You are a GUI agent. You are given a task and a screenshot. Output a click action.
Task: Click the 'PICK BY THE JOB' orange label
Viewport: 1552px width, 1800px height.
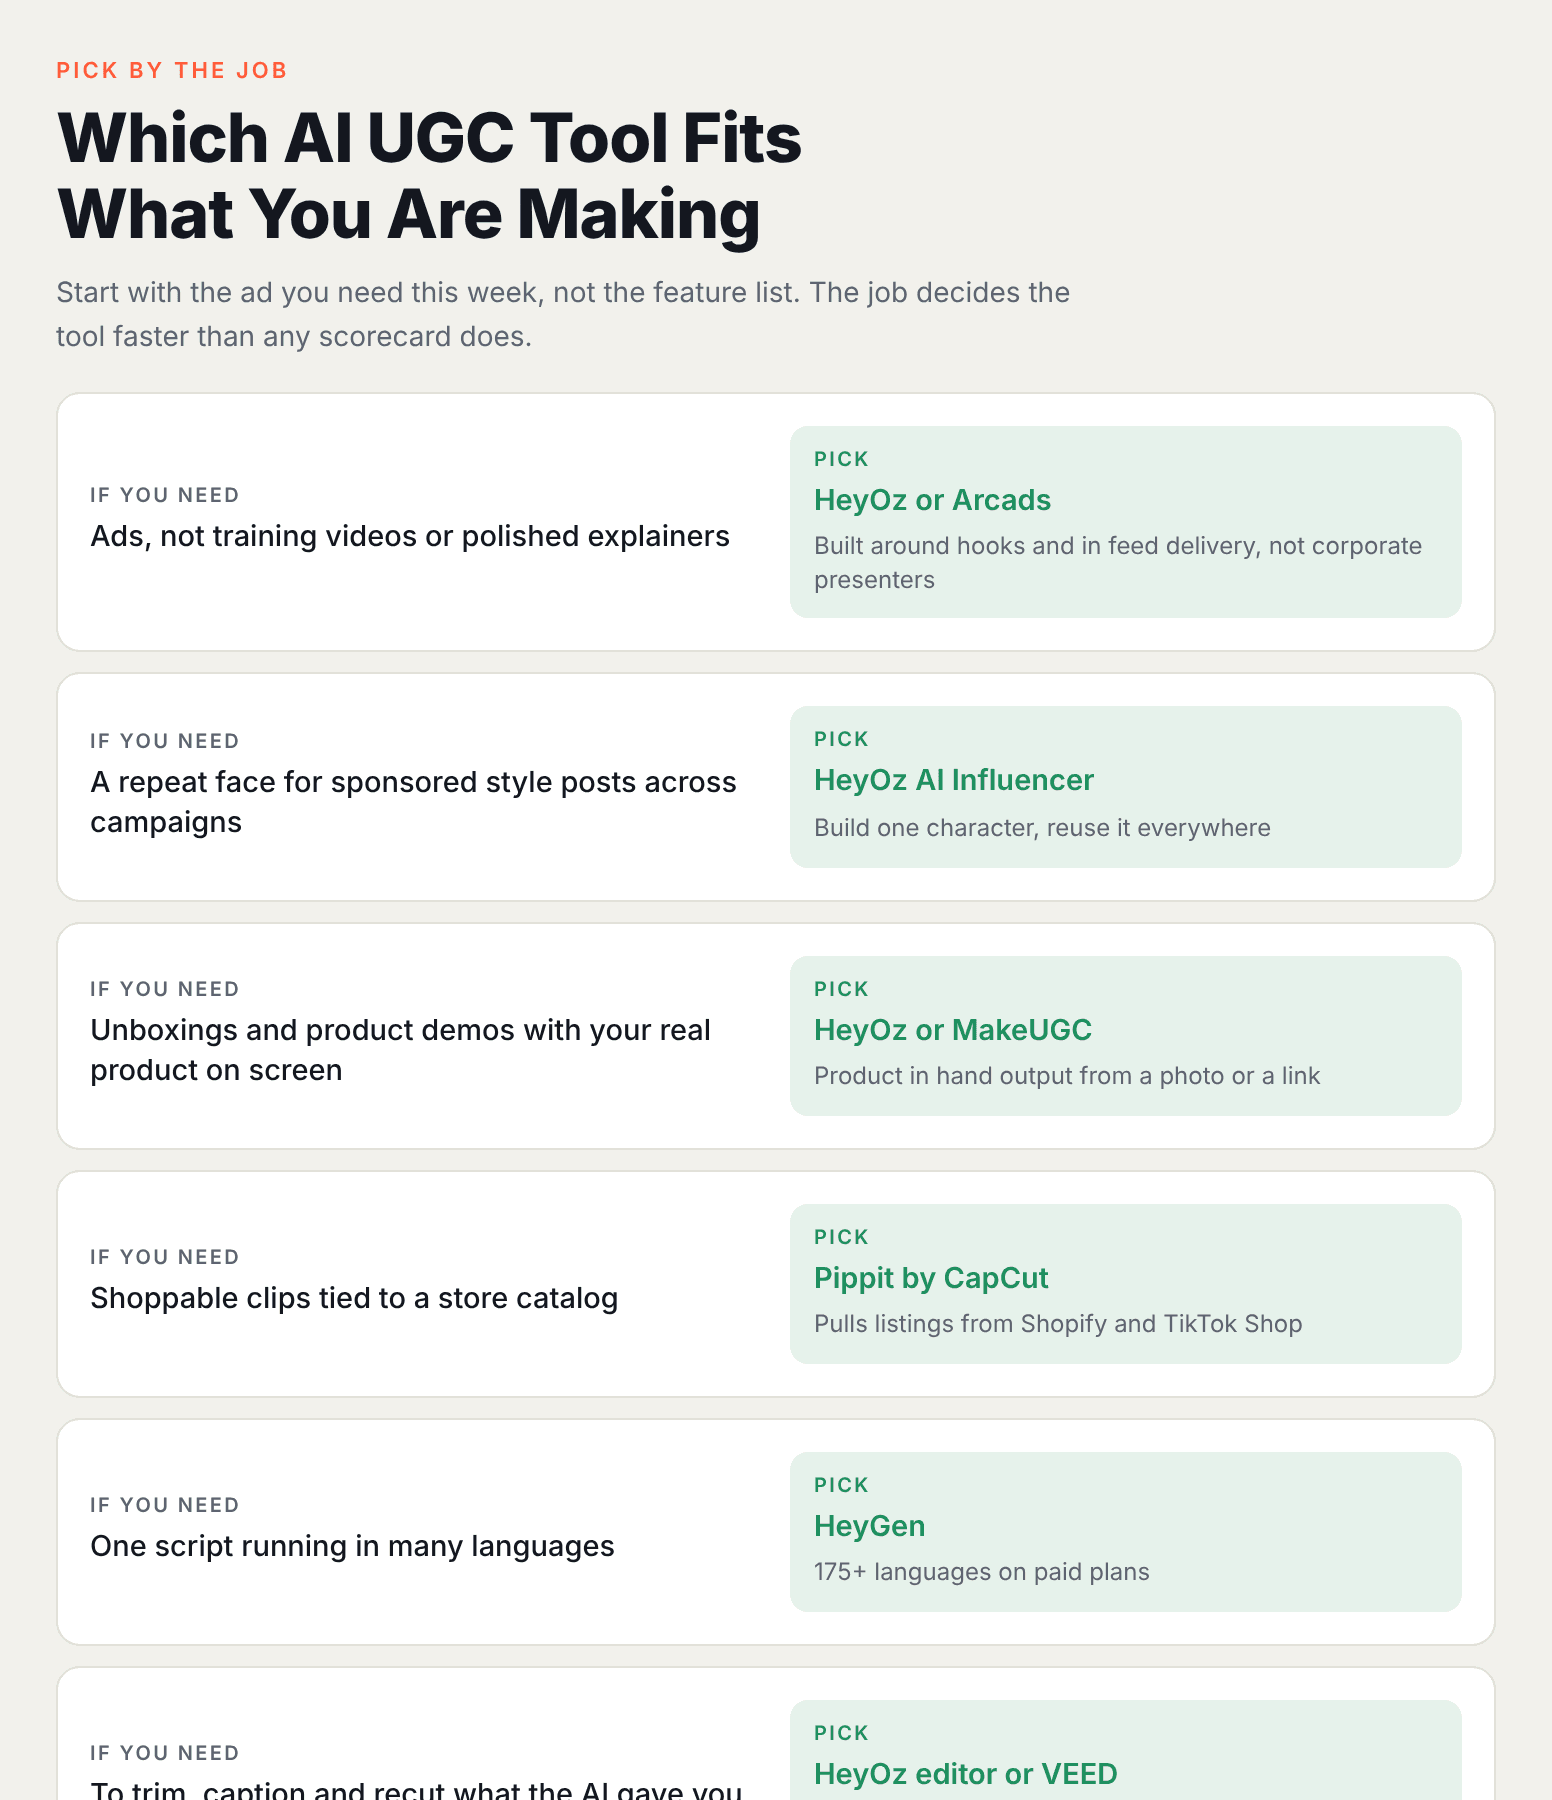point(172,70)
